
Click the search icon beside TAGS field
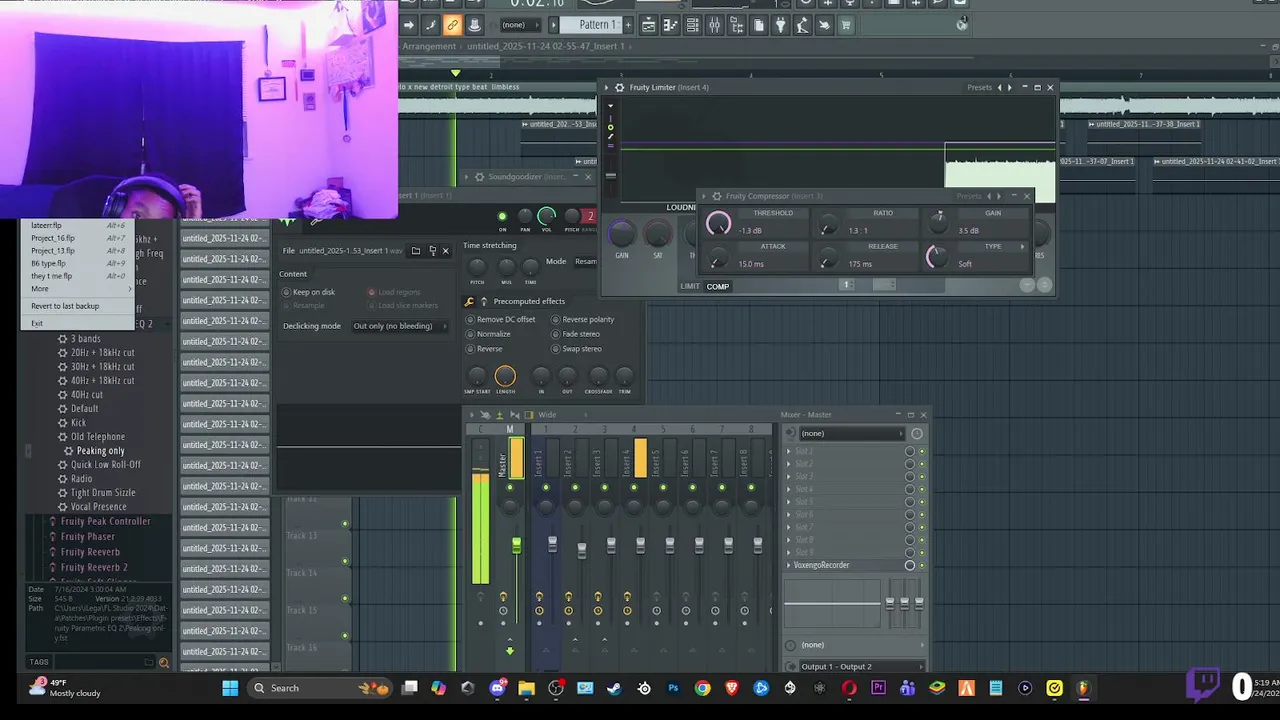pyautogui.click(x=164, y=662)
